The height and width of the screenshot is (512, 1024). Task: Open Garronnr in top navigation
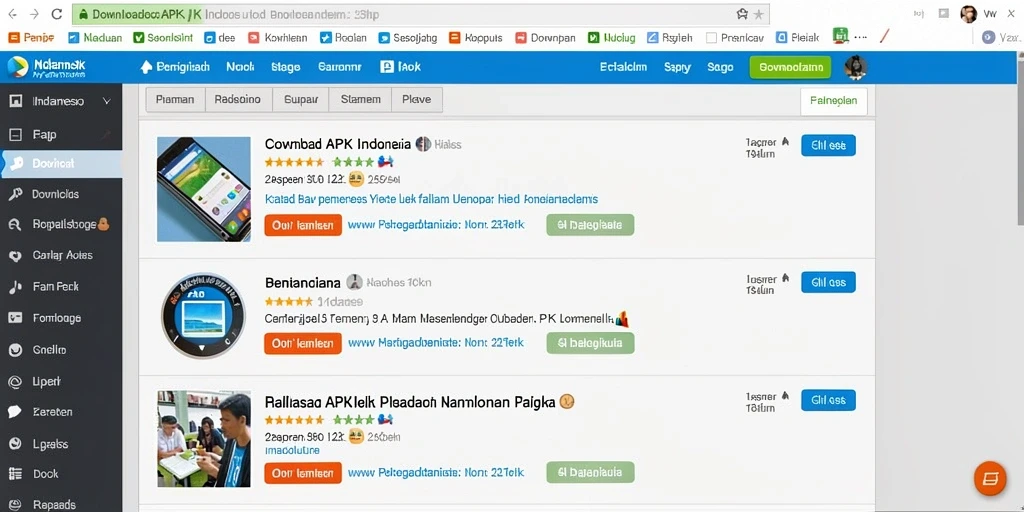(340, 67)
